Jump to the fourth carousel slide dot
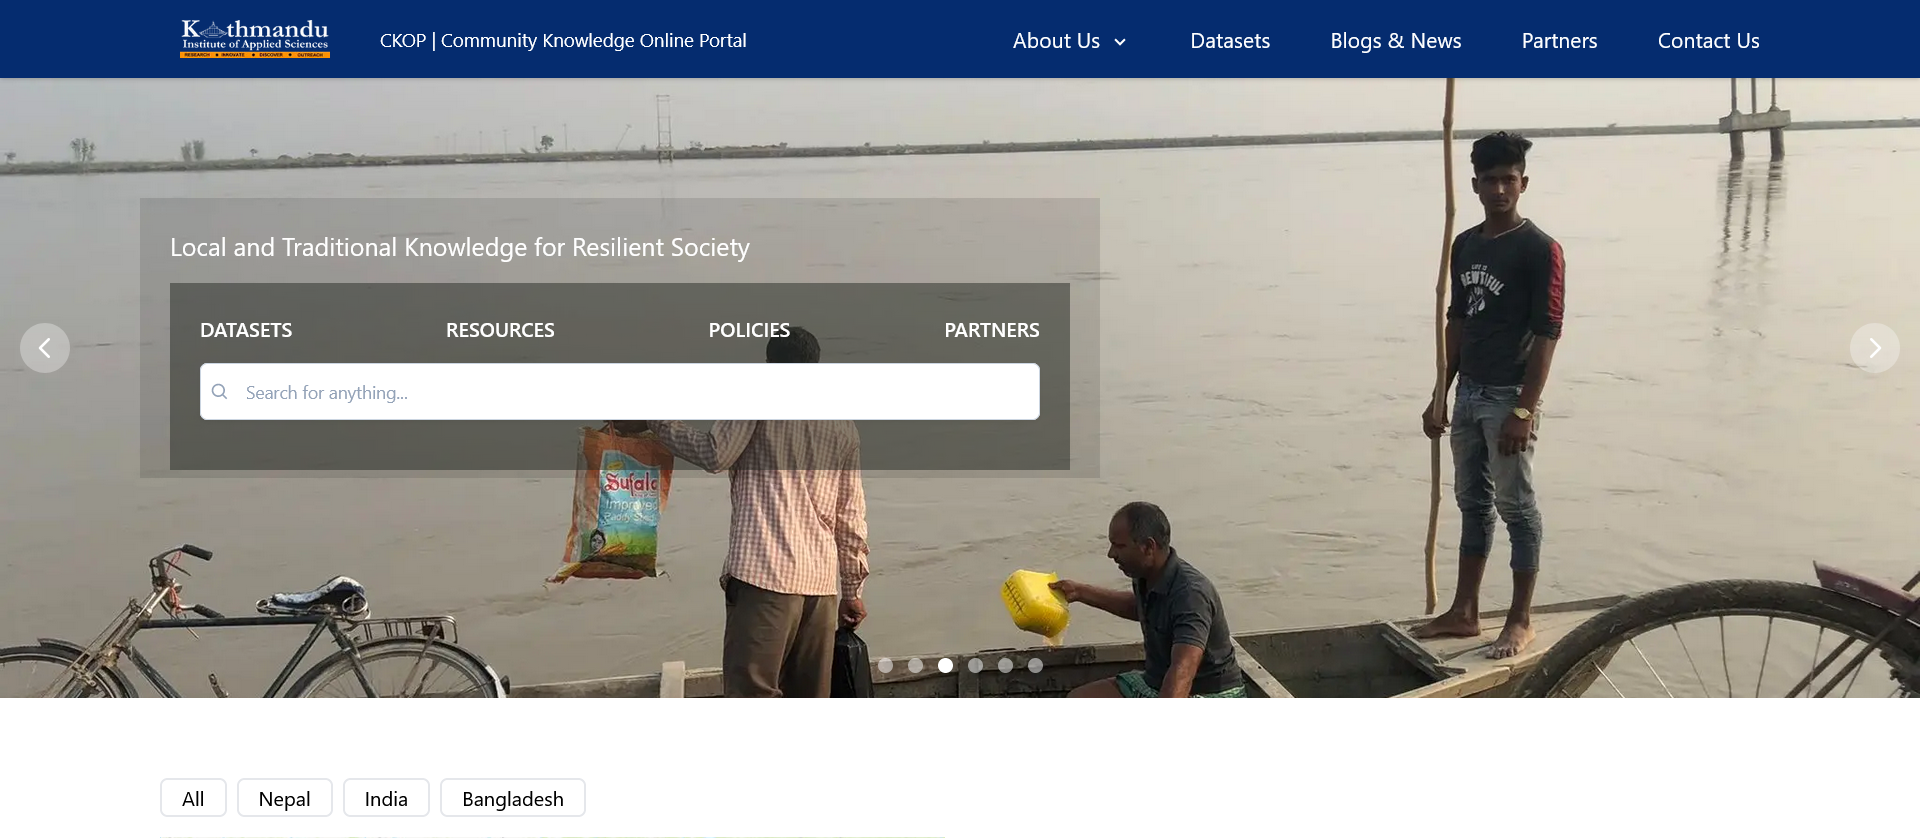The width and height of the screenshot is (1920, 838). 975,665
